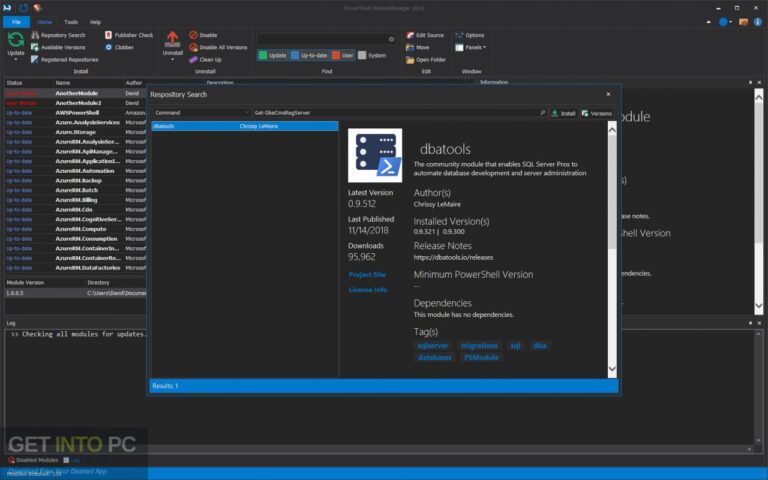Click Clean Up in the ribbon
The height and width of the screenshot is (480, 768).
(205, 60)
